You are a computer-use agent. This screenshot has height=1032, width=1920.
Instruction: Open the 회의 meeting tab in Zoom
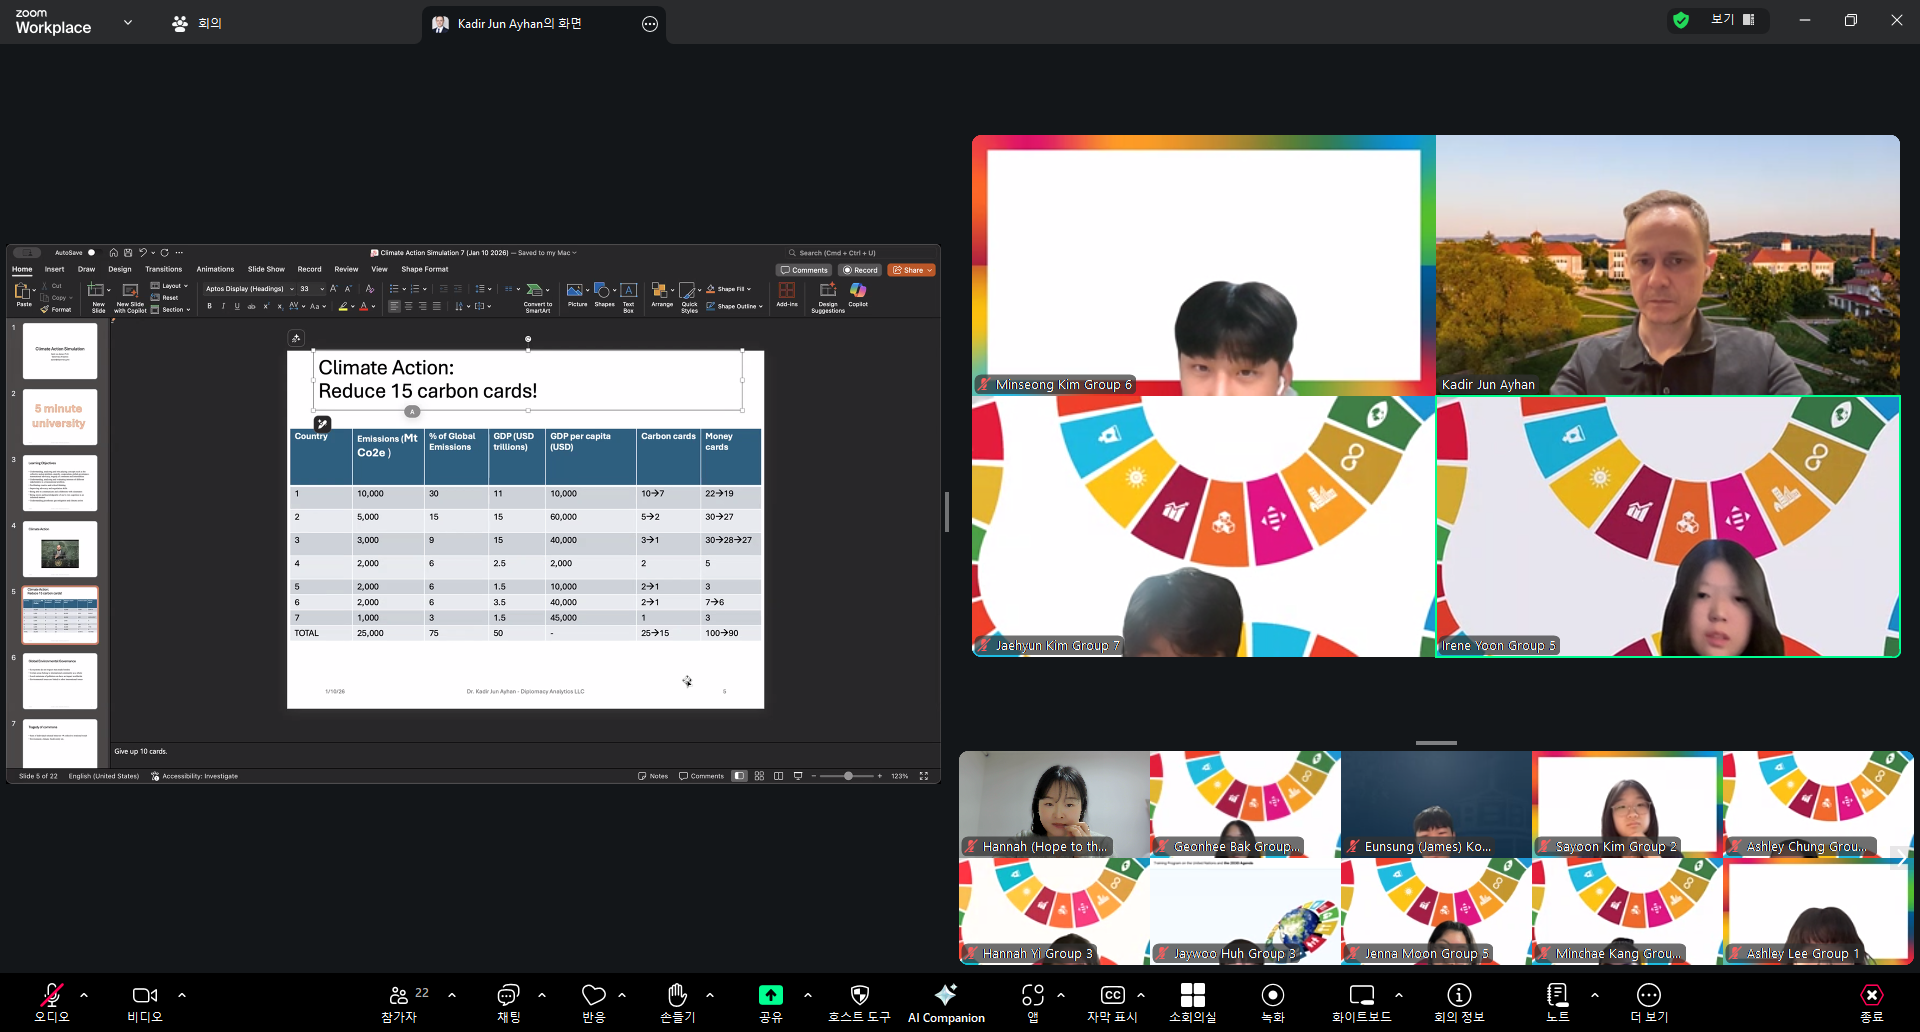198,23
